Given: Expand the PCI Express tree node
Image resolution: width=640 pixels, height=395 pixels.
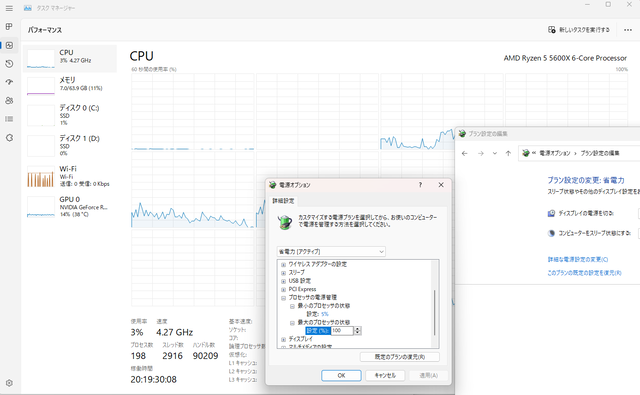Looking at the screenshot, I should point(283,289).
